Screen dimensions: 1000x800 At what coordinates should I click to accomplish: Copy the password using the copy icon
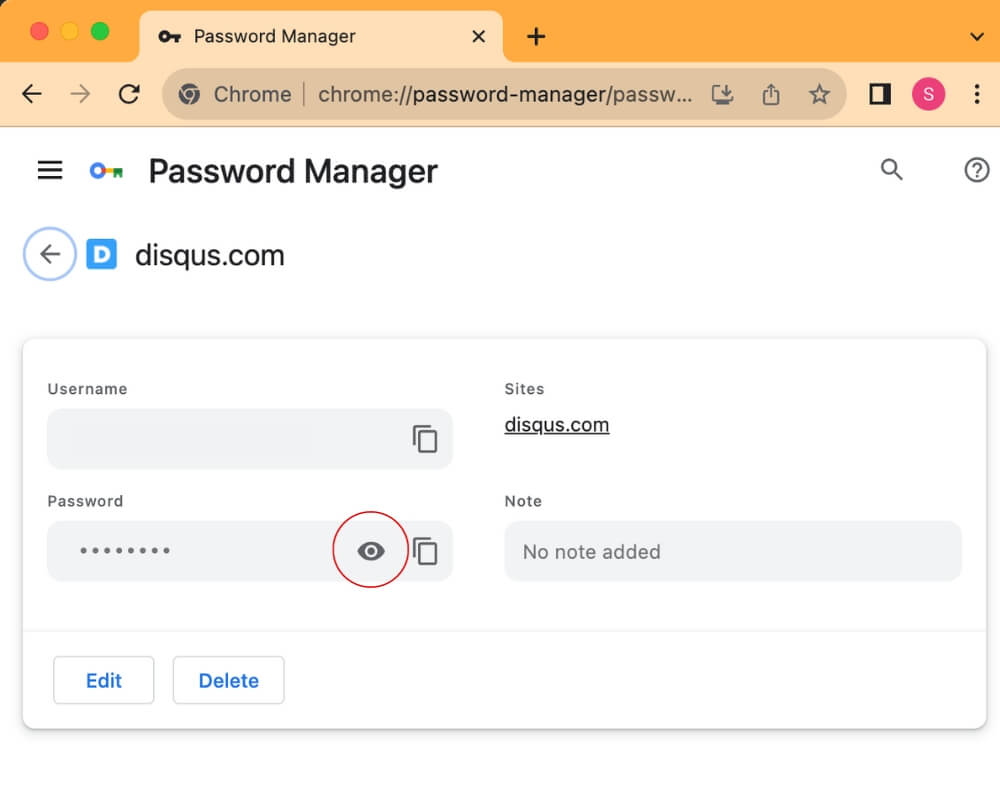(x=427, y=550)
